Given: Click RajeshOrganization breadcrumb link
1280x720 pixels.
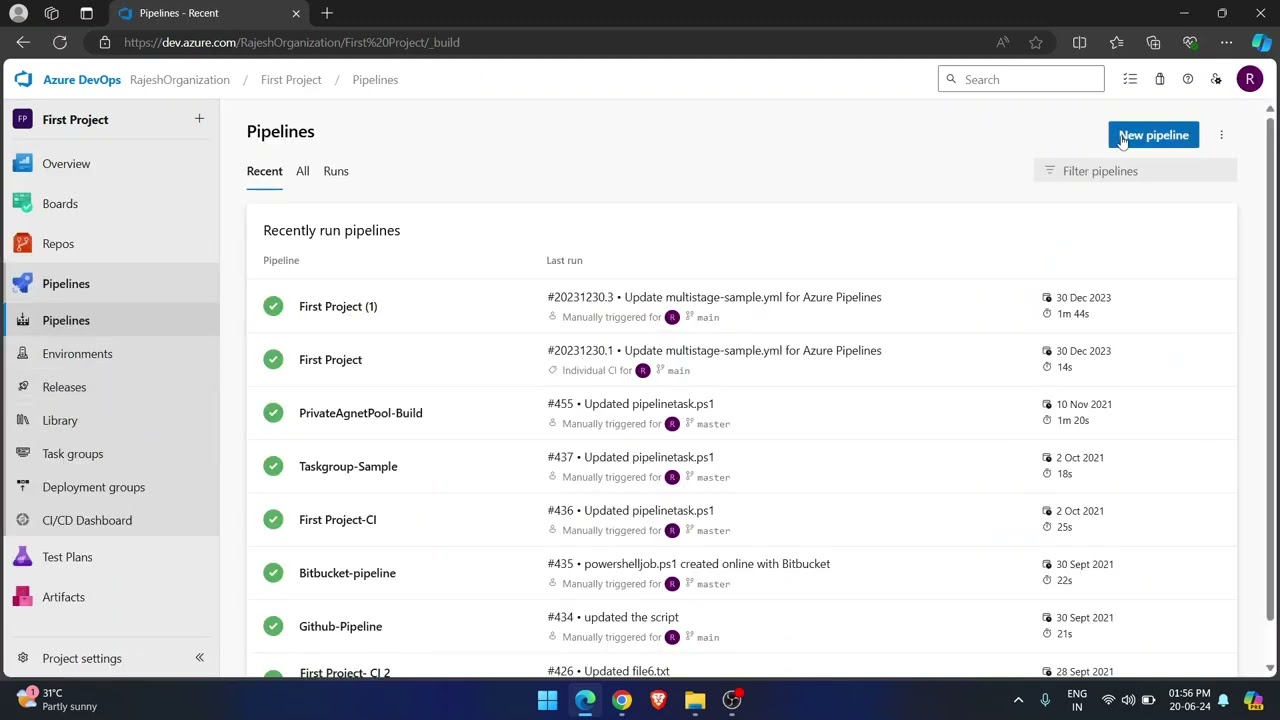Looking at the screenshot, I should 180,80.
